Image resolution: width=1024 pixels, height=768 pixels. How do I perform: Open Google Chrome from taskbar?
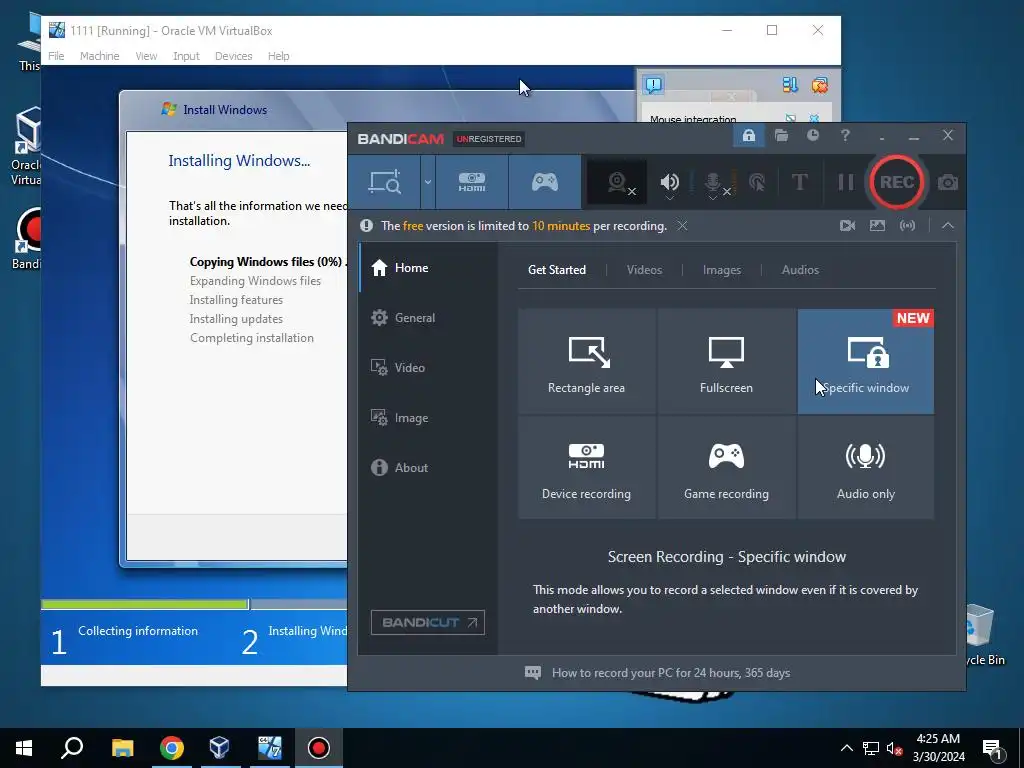171,748
